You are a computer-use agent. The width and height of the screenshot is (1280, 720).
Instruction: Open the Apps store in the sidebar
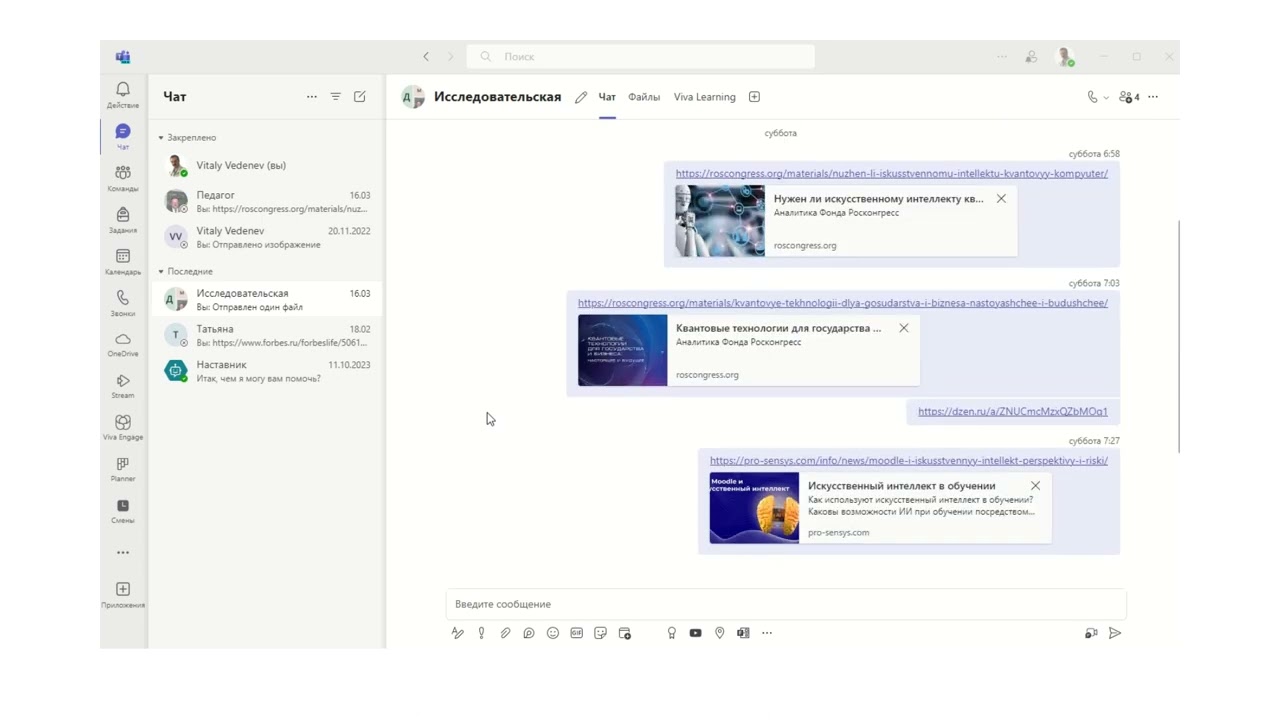point(123,595)
